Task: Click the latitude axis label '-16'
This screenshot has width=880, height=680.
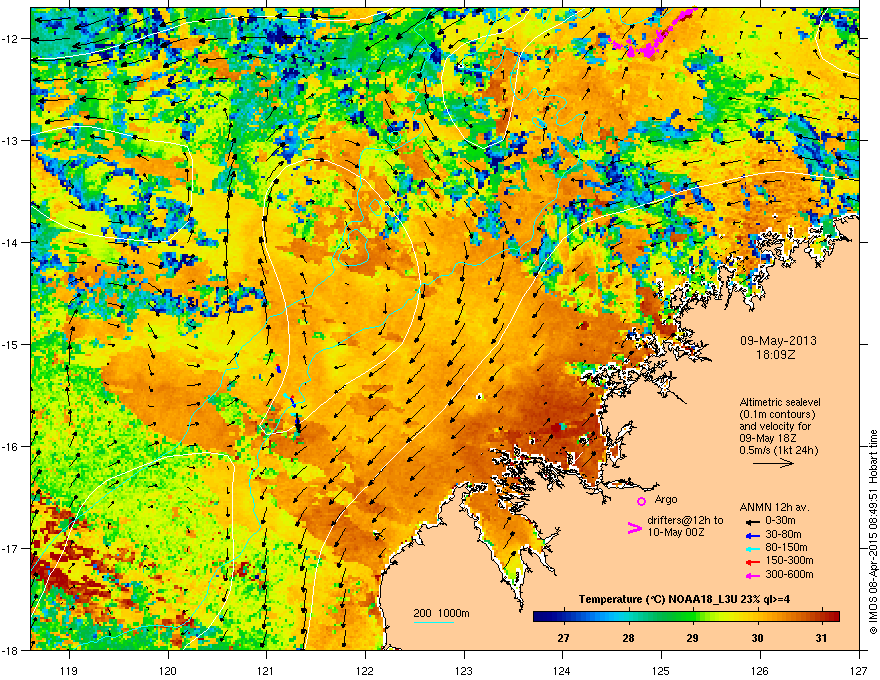Action: (11, 447)
